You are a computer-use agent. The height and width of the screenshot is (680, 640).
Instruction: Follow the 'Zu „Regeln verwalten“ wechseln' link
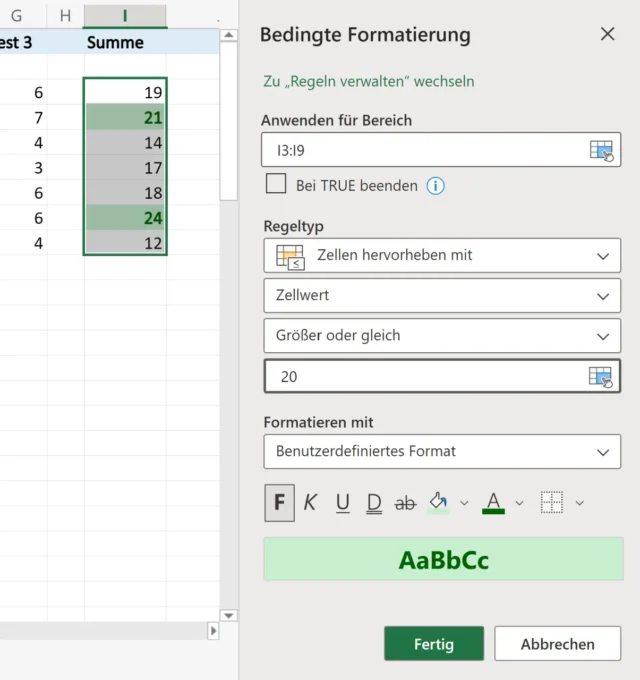[x=368, y=81]
